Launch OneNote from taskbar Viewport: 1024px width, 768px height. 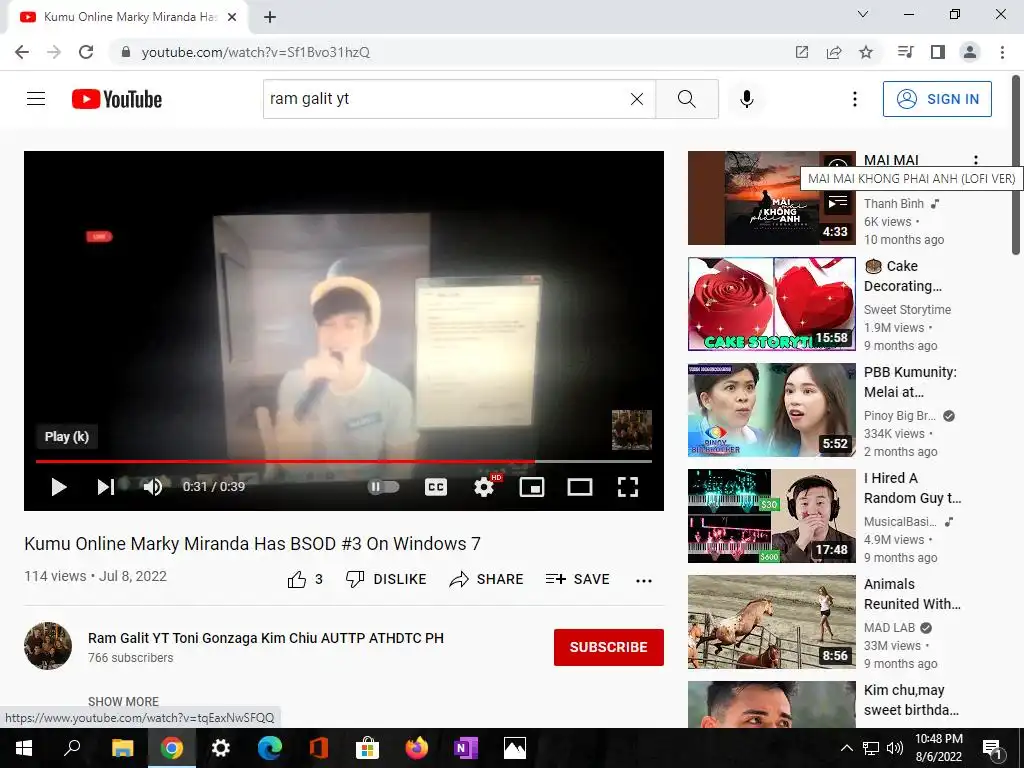(466, 748)
